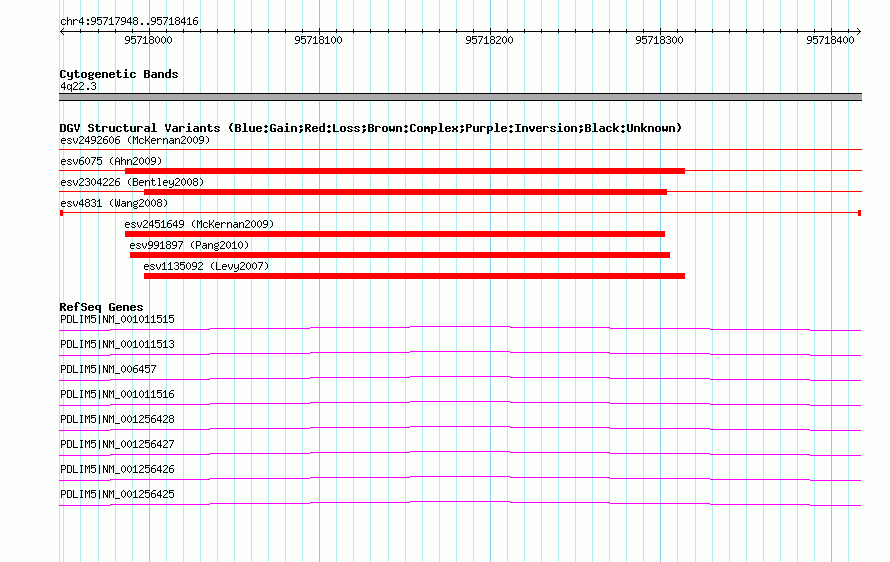Click gene label PDLIM5|NM_001011513
This screenshot has height=562, width=890.
click(117, 345)
